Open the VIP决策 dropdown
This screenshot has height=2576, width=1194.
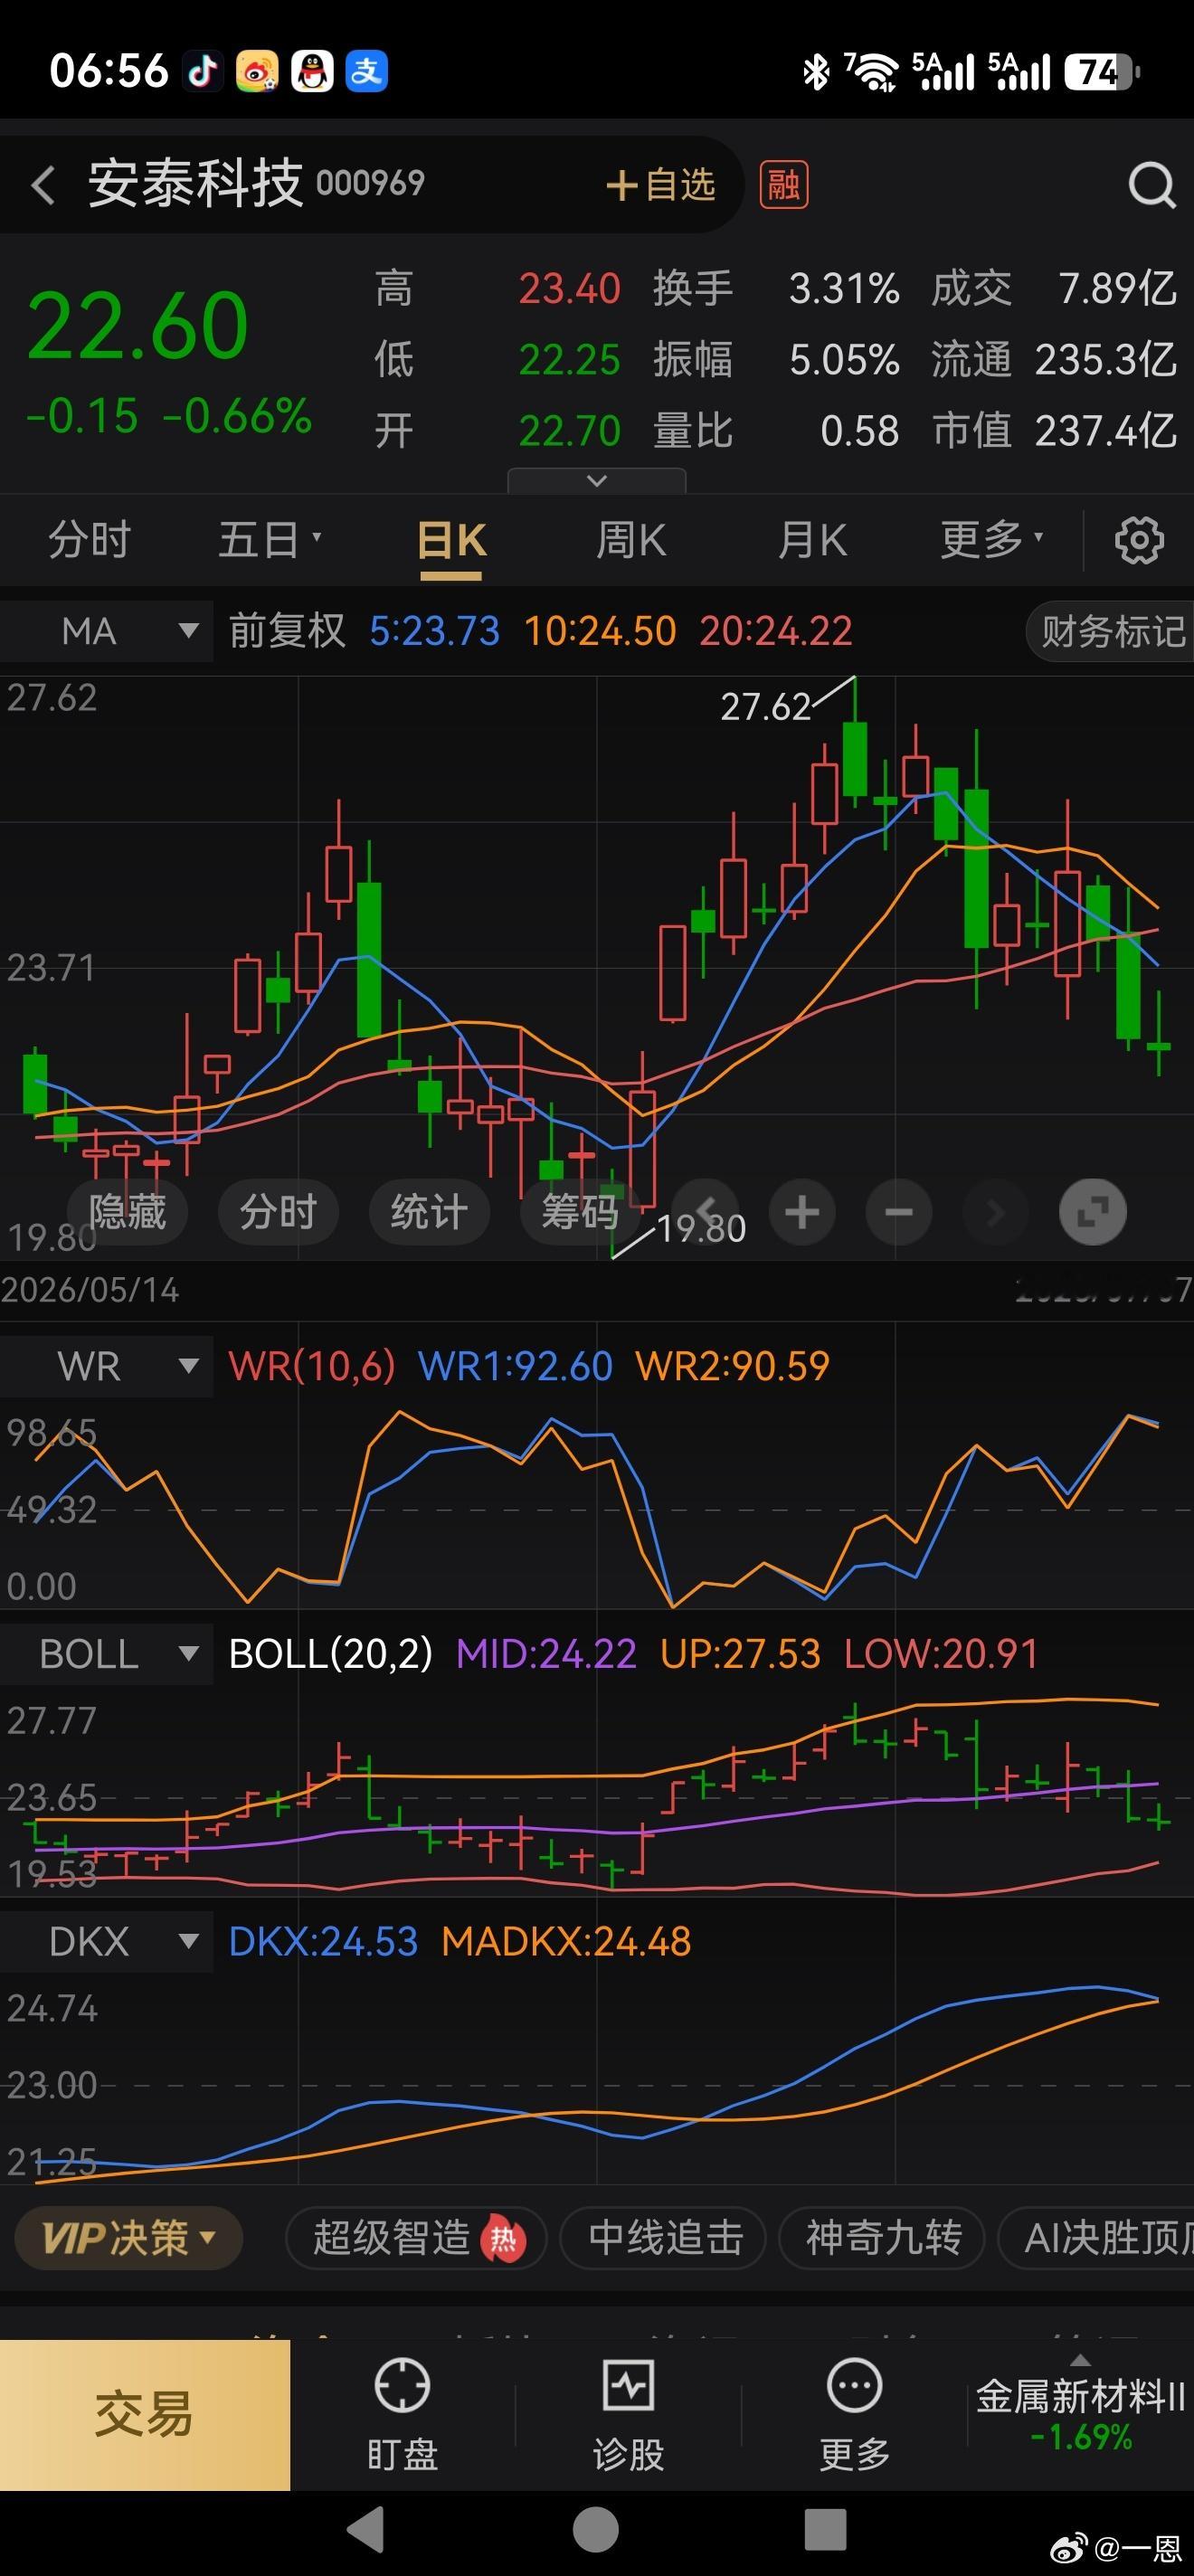tap(129, 2238)
